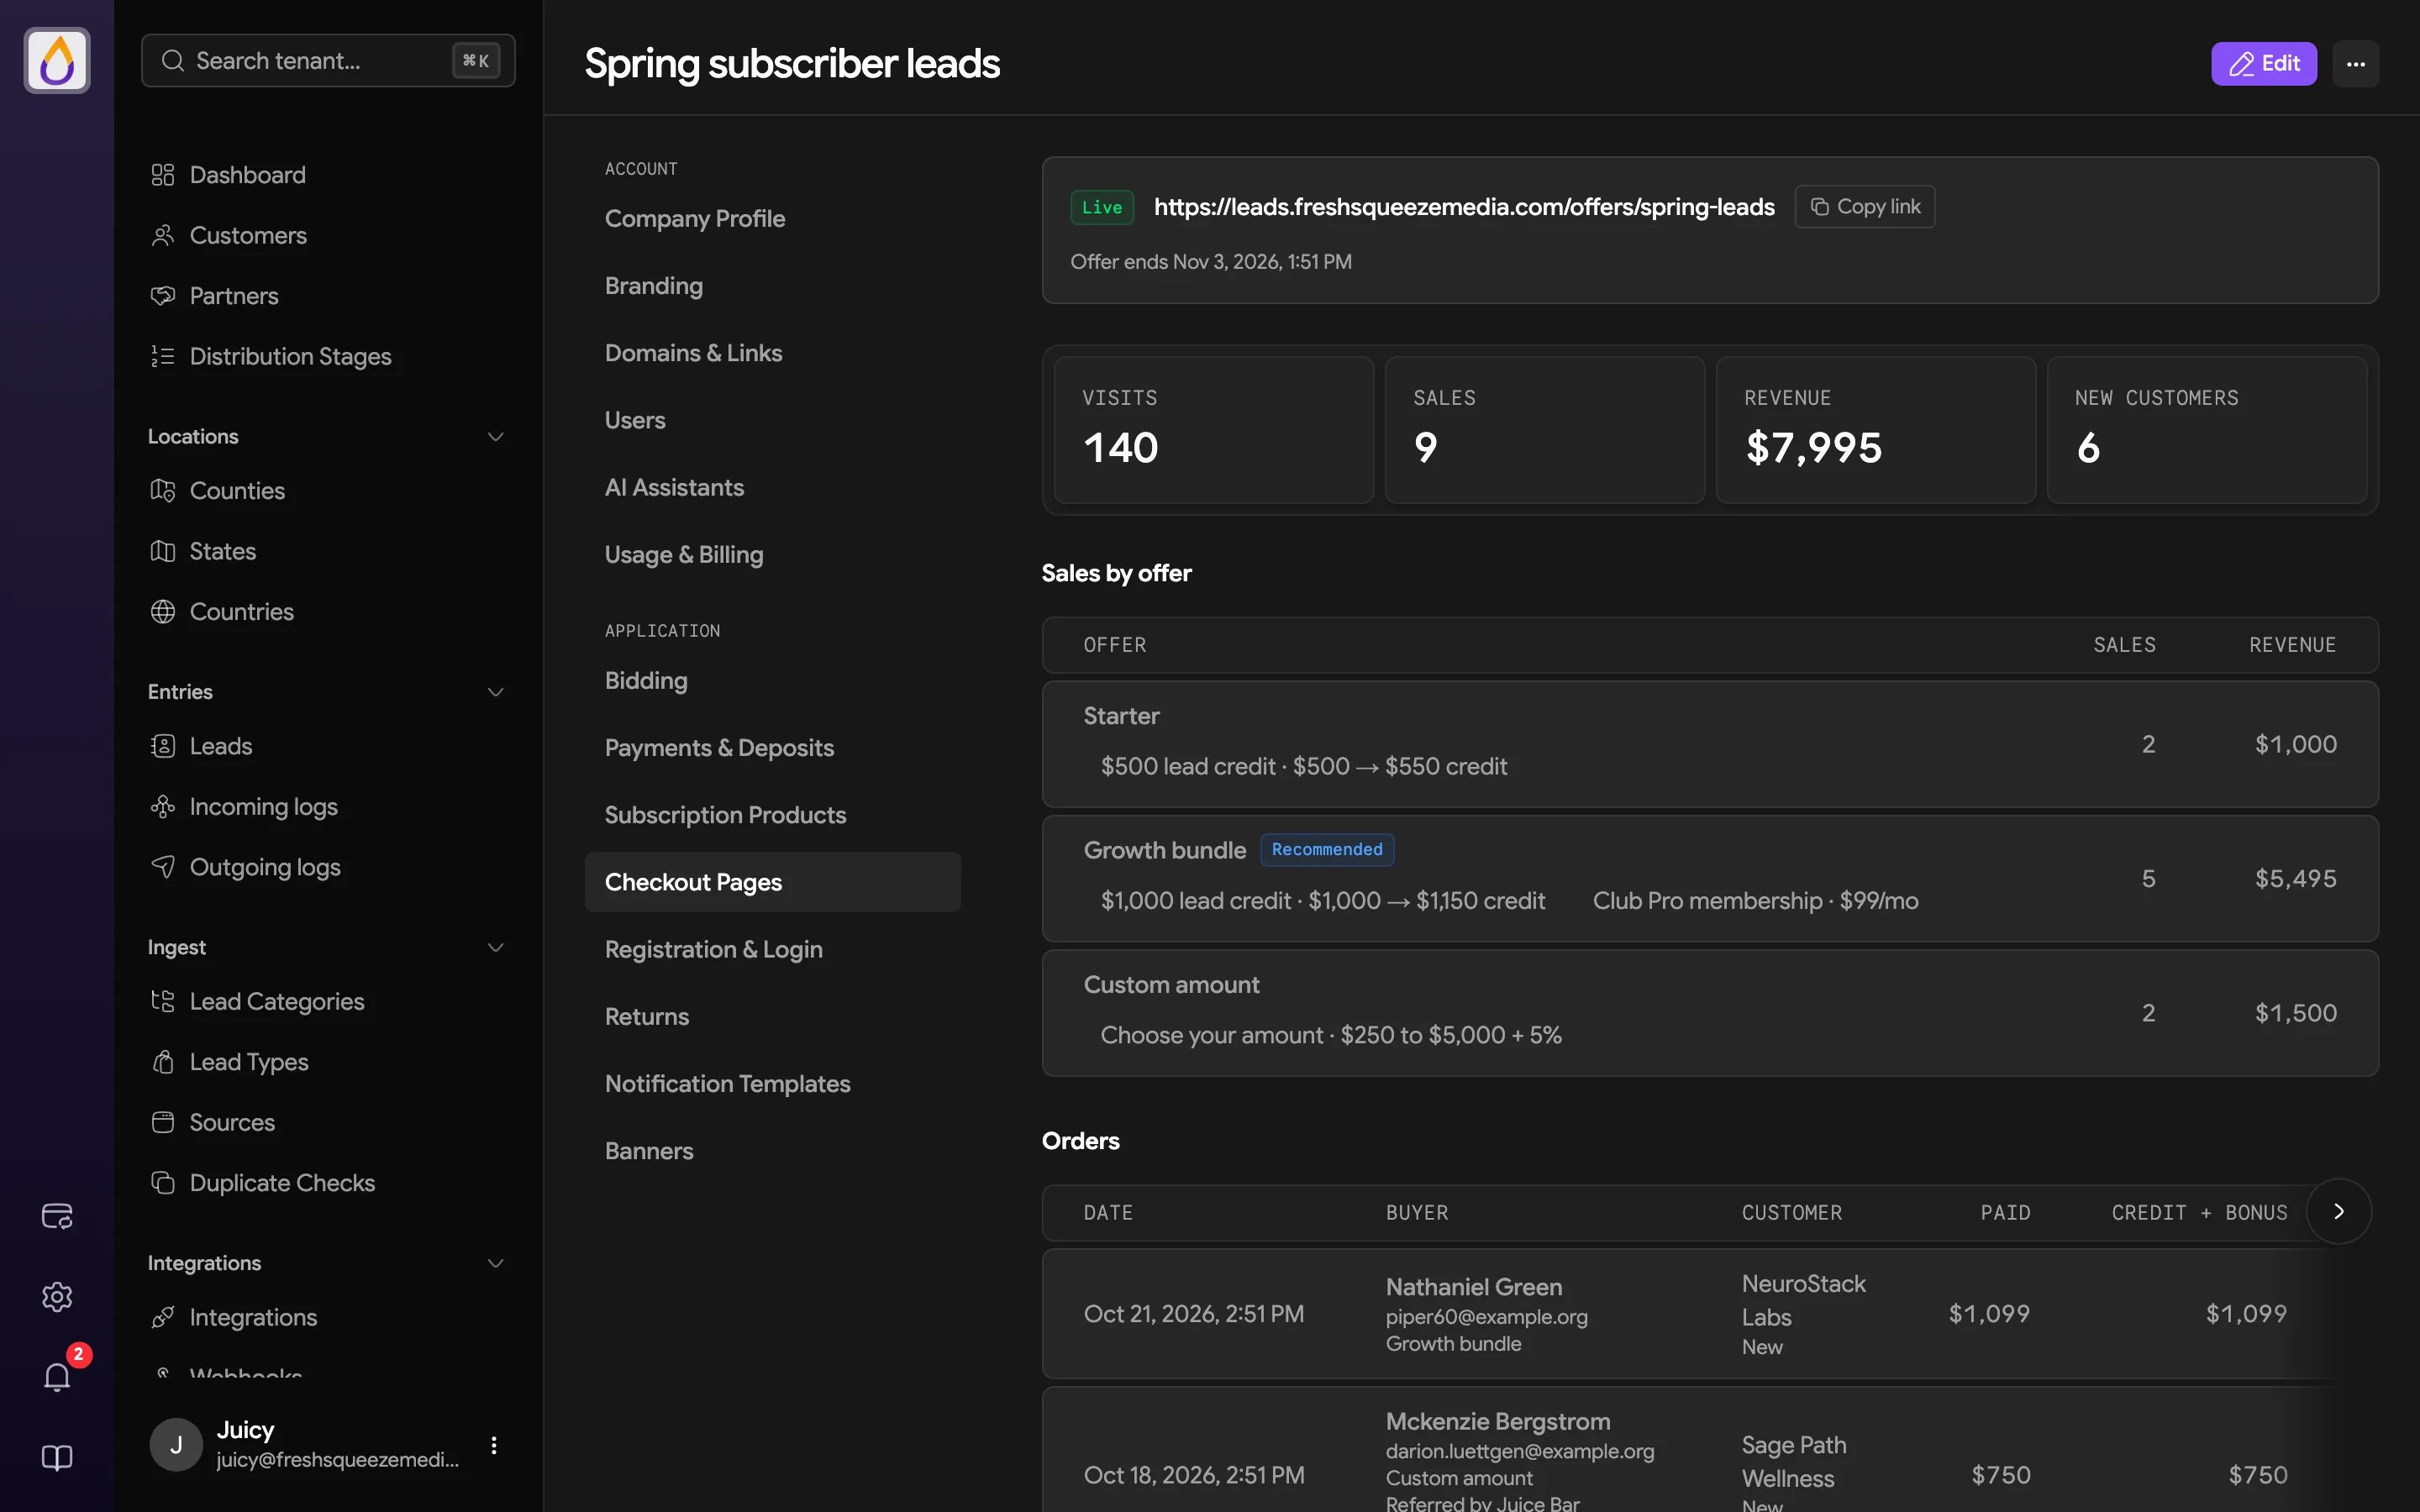The height and width of the screenshot is (1512, 2420).
Task: Open the settings gear icon
Action: pos(57,1297)
